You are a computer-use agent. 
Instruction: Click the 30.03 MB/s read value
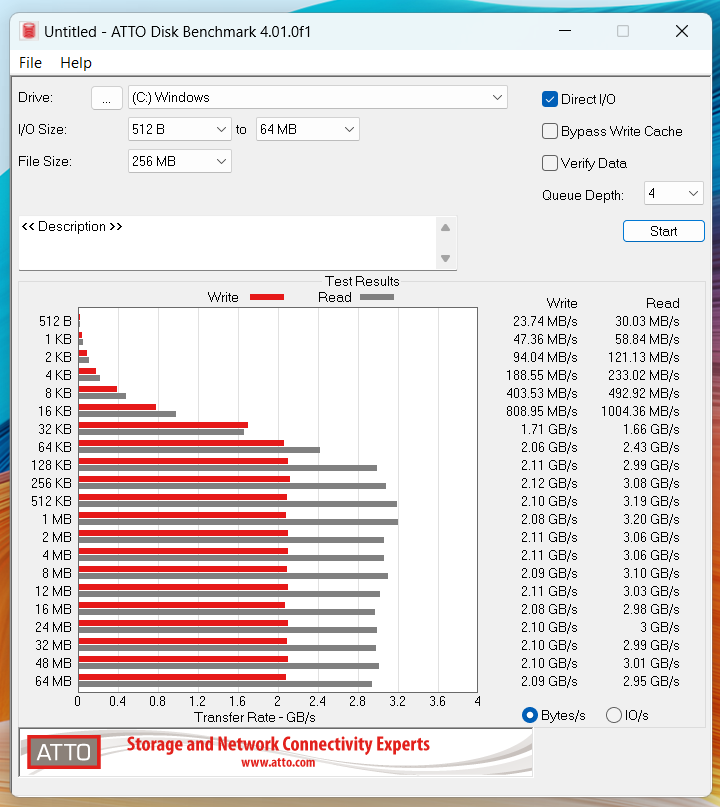tap(647, 321)
